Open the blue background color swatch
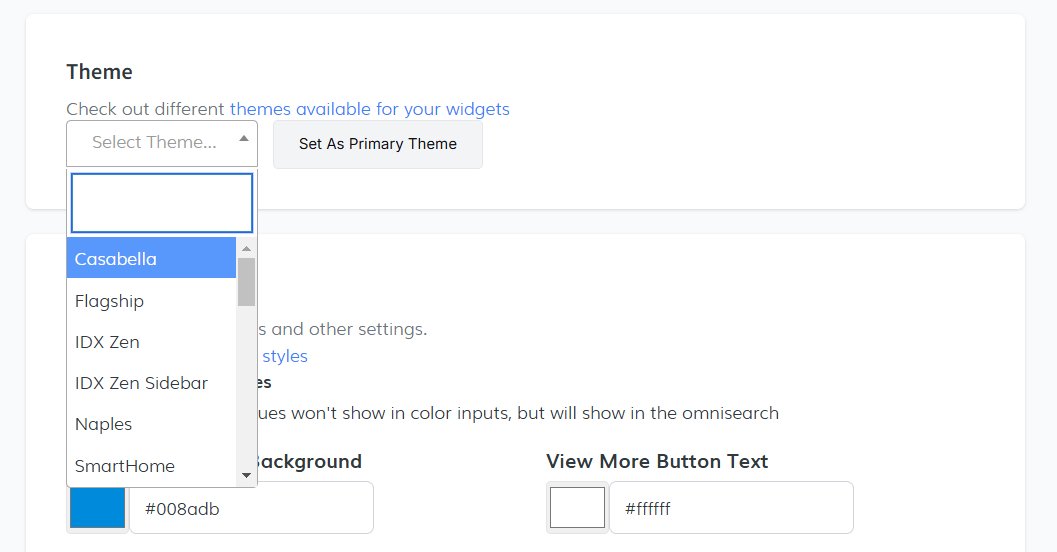The width and height of the screenshot is (1057, 552). tap(98, 508)
